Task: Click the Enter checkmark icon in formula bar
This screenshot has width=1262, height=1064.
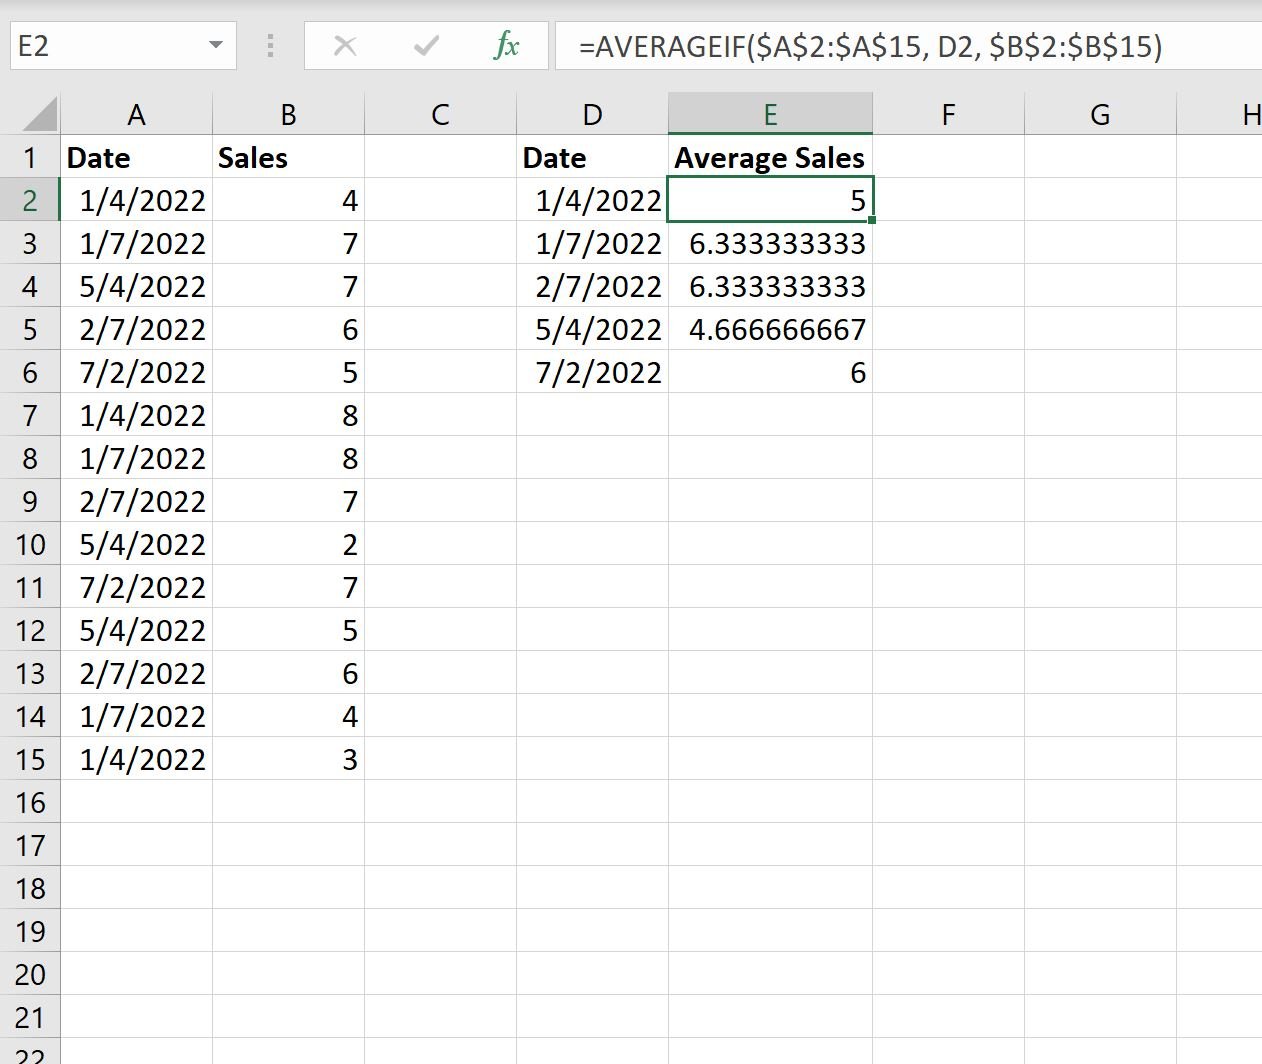Action: pyautogui.click(x=426, y=46)
